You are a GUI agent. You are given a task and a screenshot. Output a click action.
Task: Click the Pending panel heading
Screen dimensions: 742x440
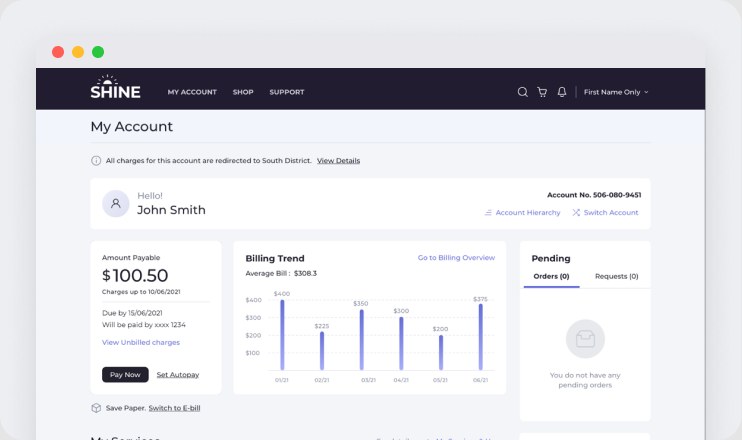551,258
